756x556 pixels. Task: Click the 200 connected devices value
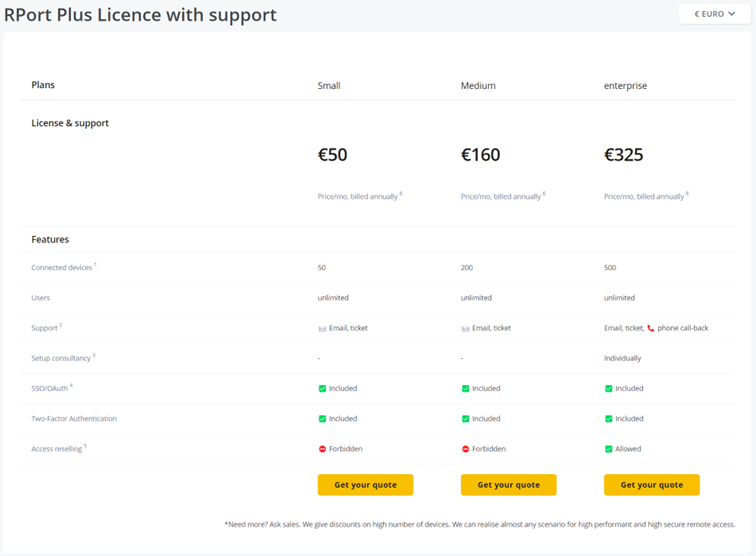pos(467,267)
